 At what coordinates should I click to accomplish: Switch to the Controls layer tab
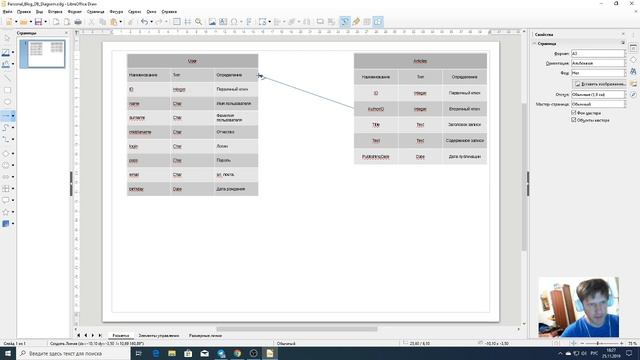pos(159,336)
